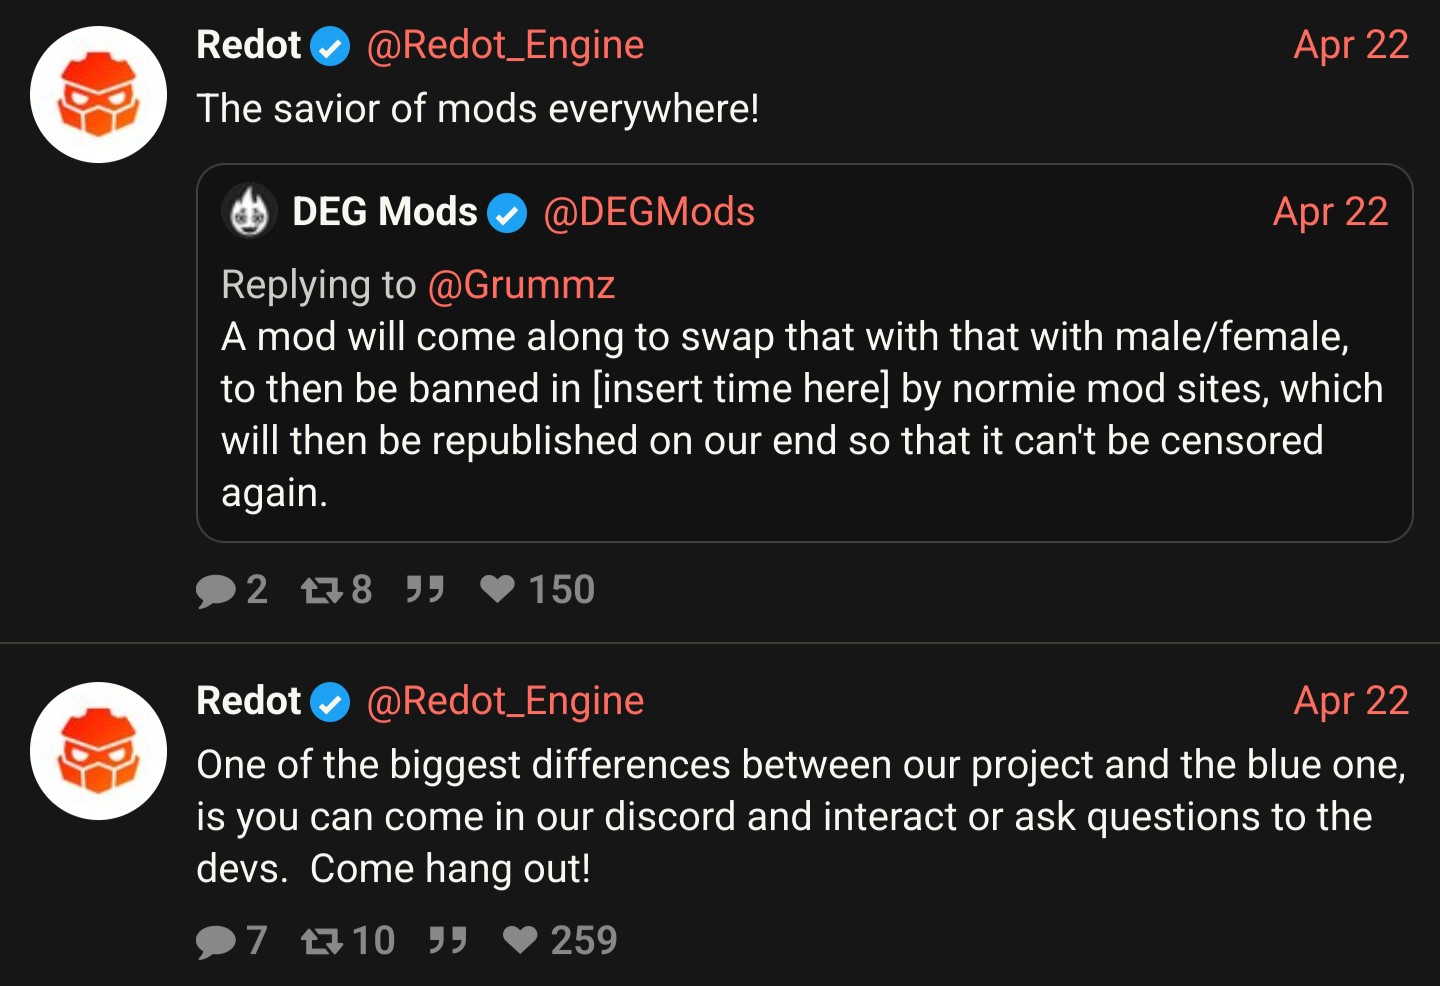Open the @Redot_Engine handle on the second tweet

click(x=505, y=701)
